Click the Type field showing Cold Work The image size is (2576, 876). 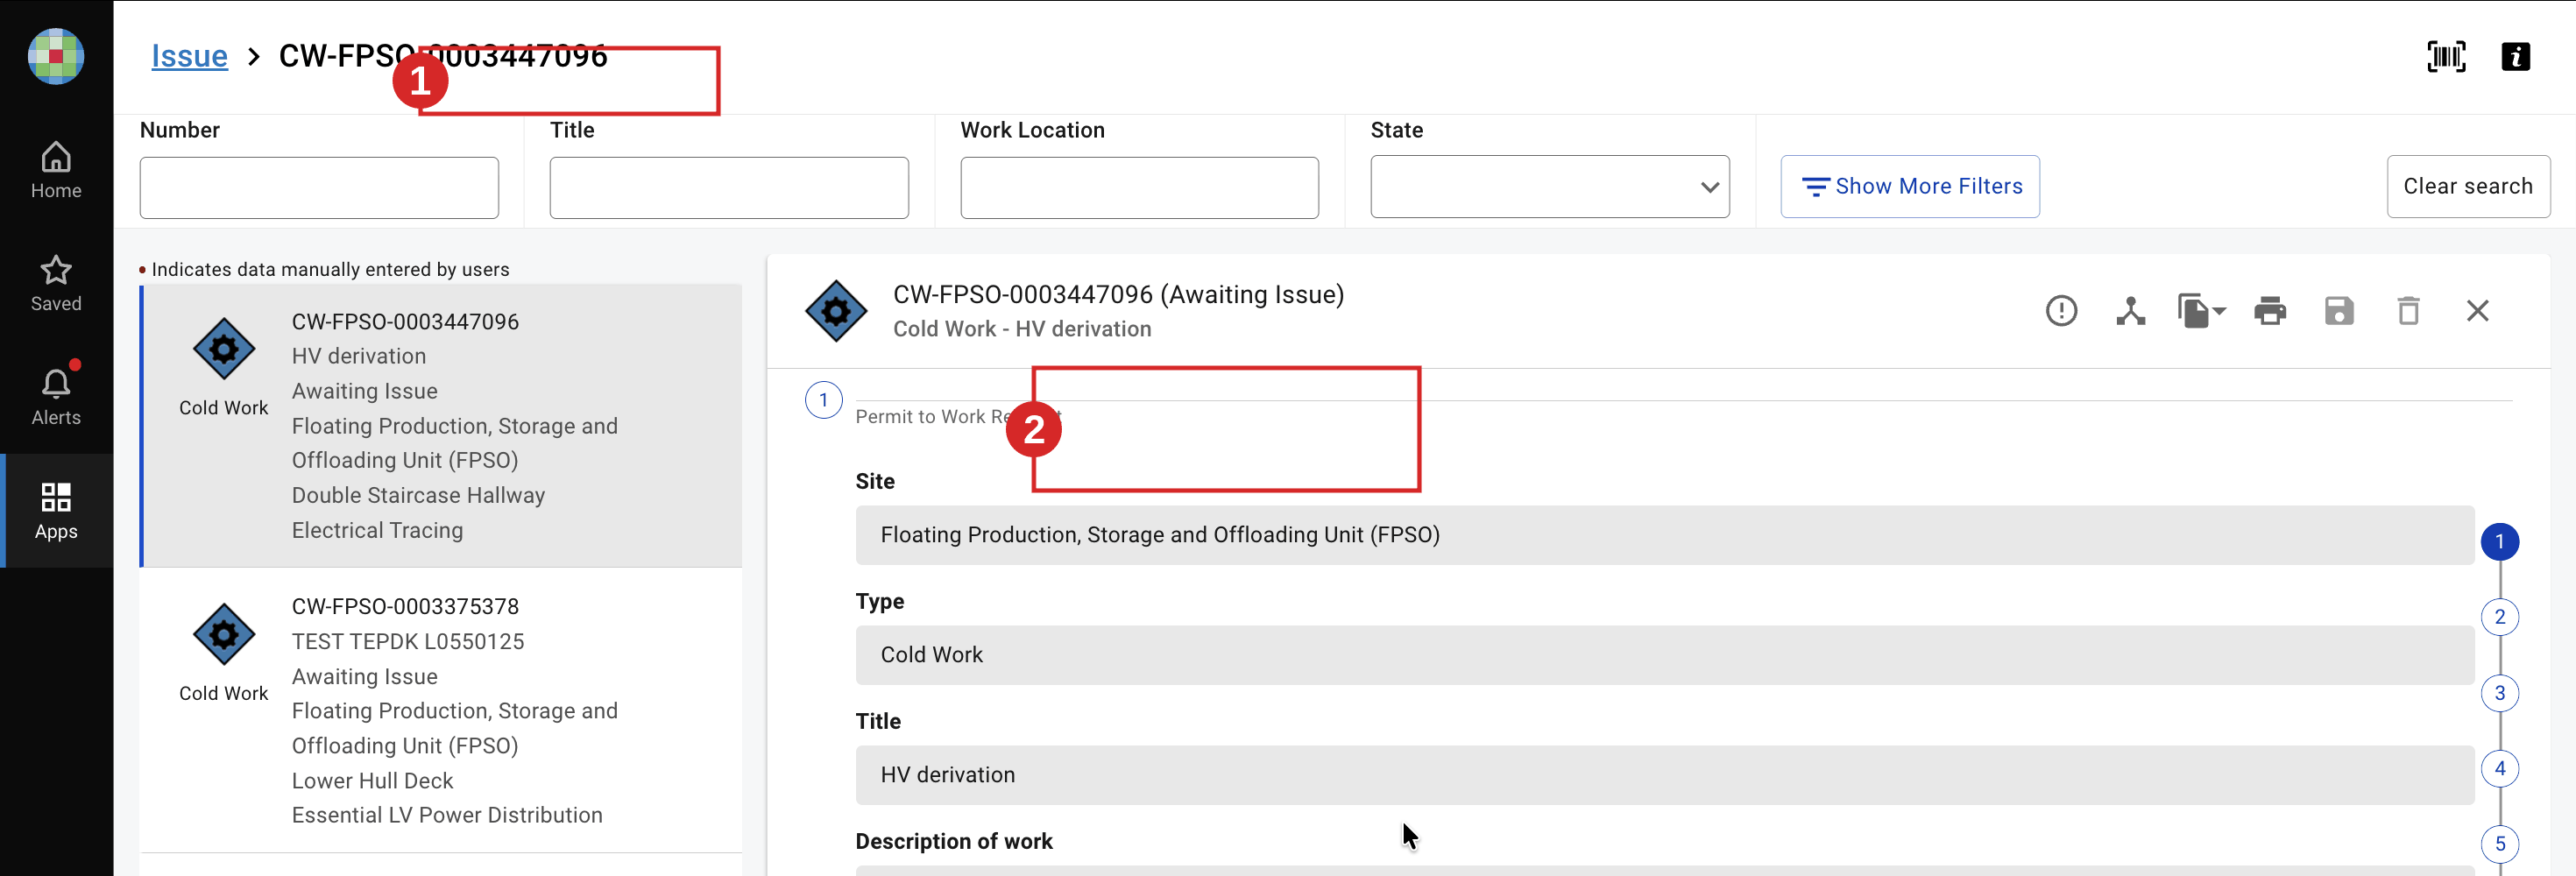pos(1664,655)
